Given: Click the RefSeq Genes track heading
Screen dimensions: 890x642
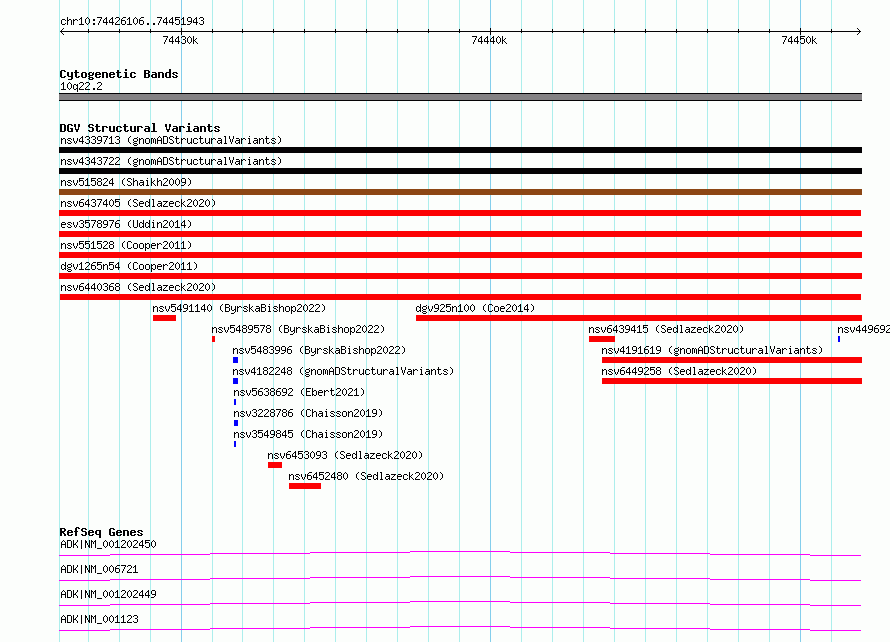Looking at the screenshot, I should click(101, 532).
